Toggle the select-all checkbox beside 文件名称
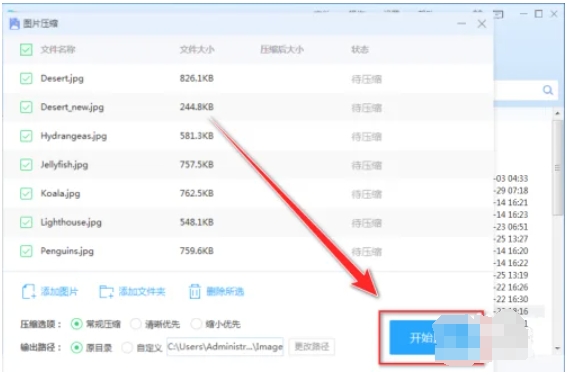Viewport: 568px width, 375px height. pos(26,50)
